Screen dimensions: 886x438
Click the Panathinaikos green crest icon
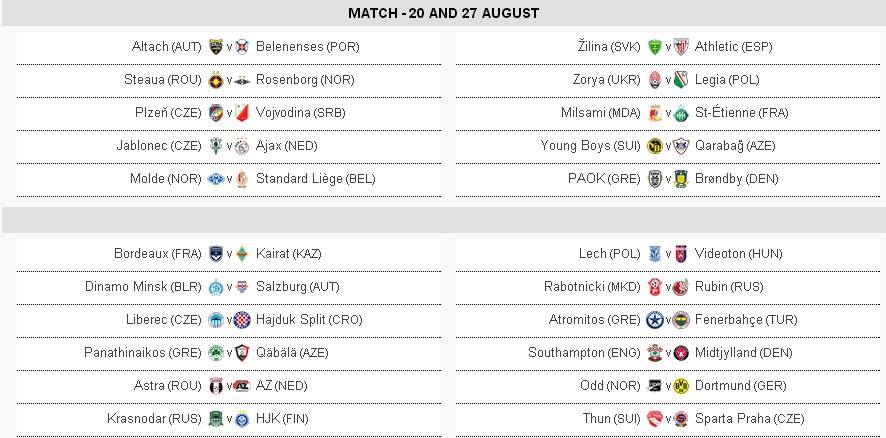pos(215,353)
